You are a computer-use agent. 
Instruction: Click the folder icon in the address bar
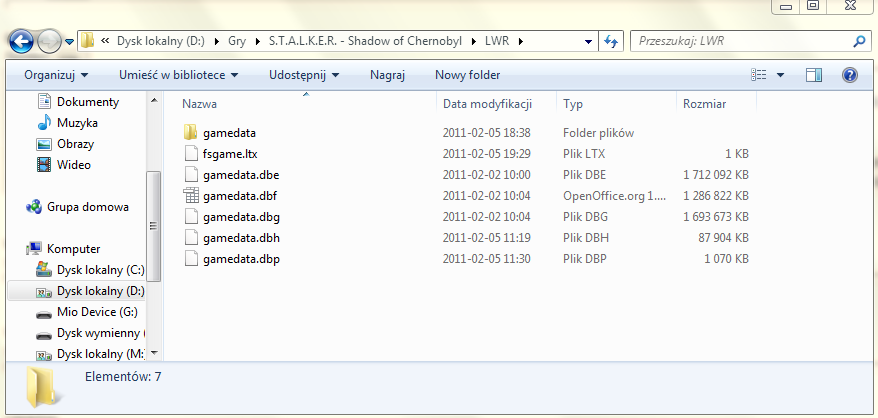pos(87,40)
